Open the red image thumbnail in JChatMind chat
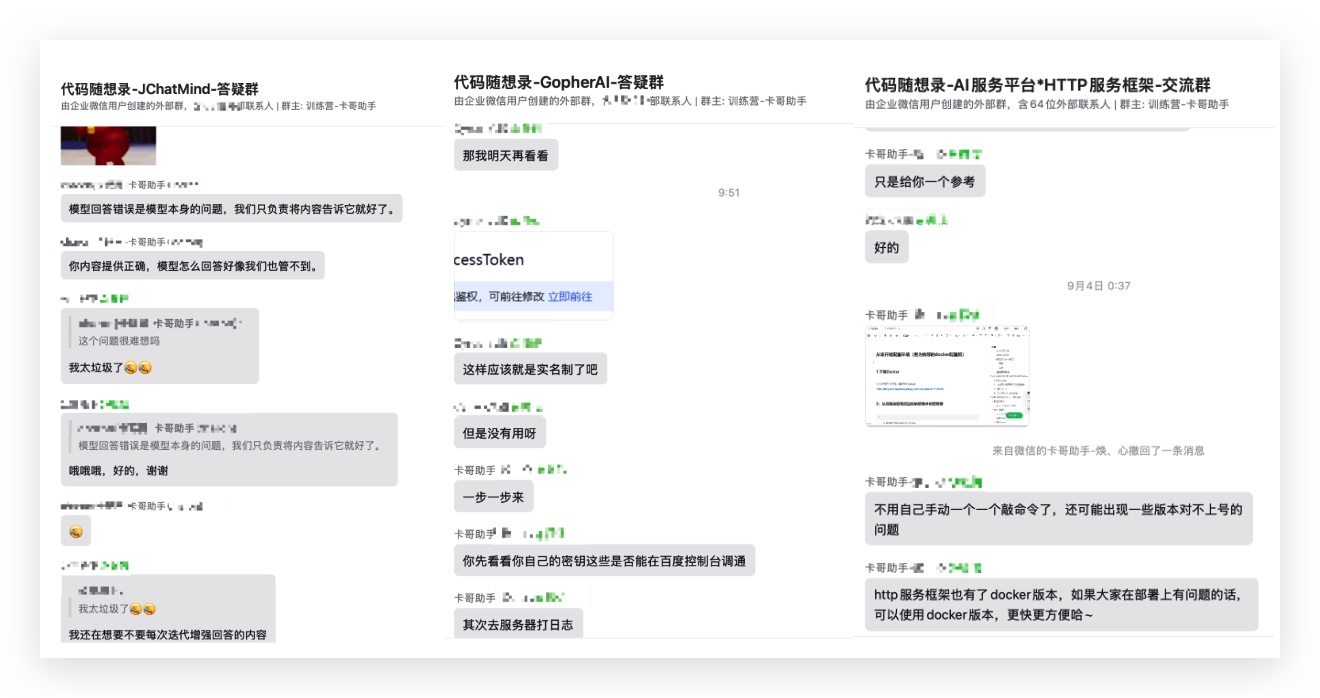This screenshot has width=1320, height=698. (108, 146)
